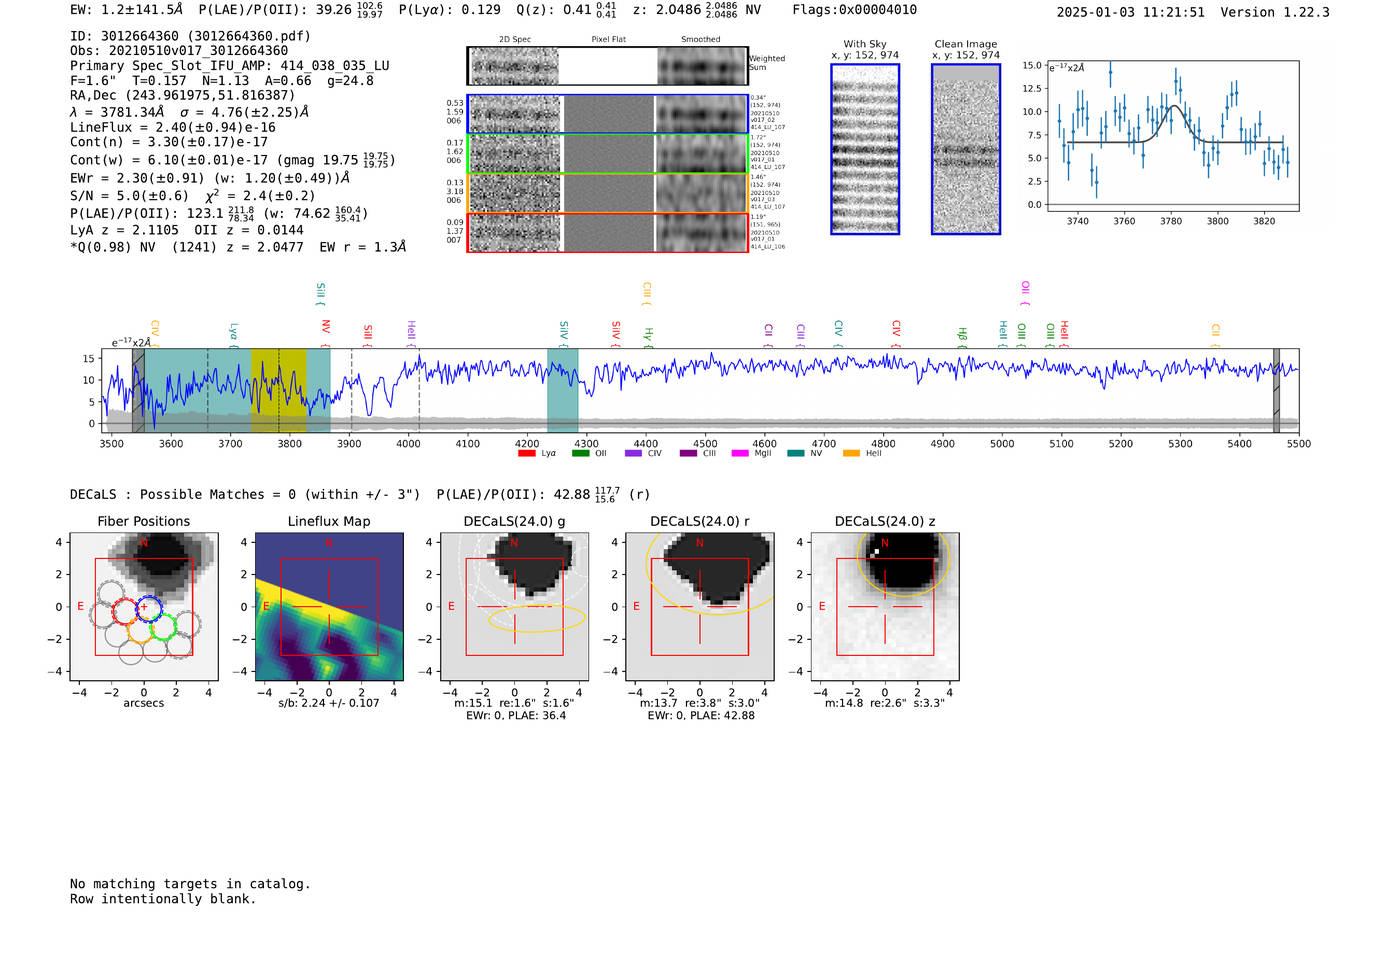Click the "s/b: 2.24 +/- 0.107" caption

click(329, 703)
